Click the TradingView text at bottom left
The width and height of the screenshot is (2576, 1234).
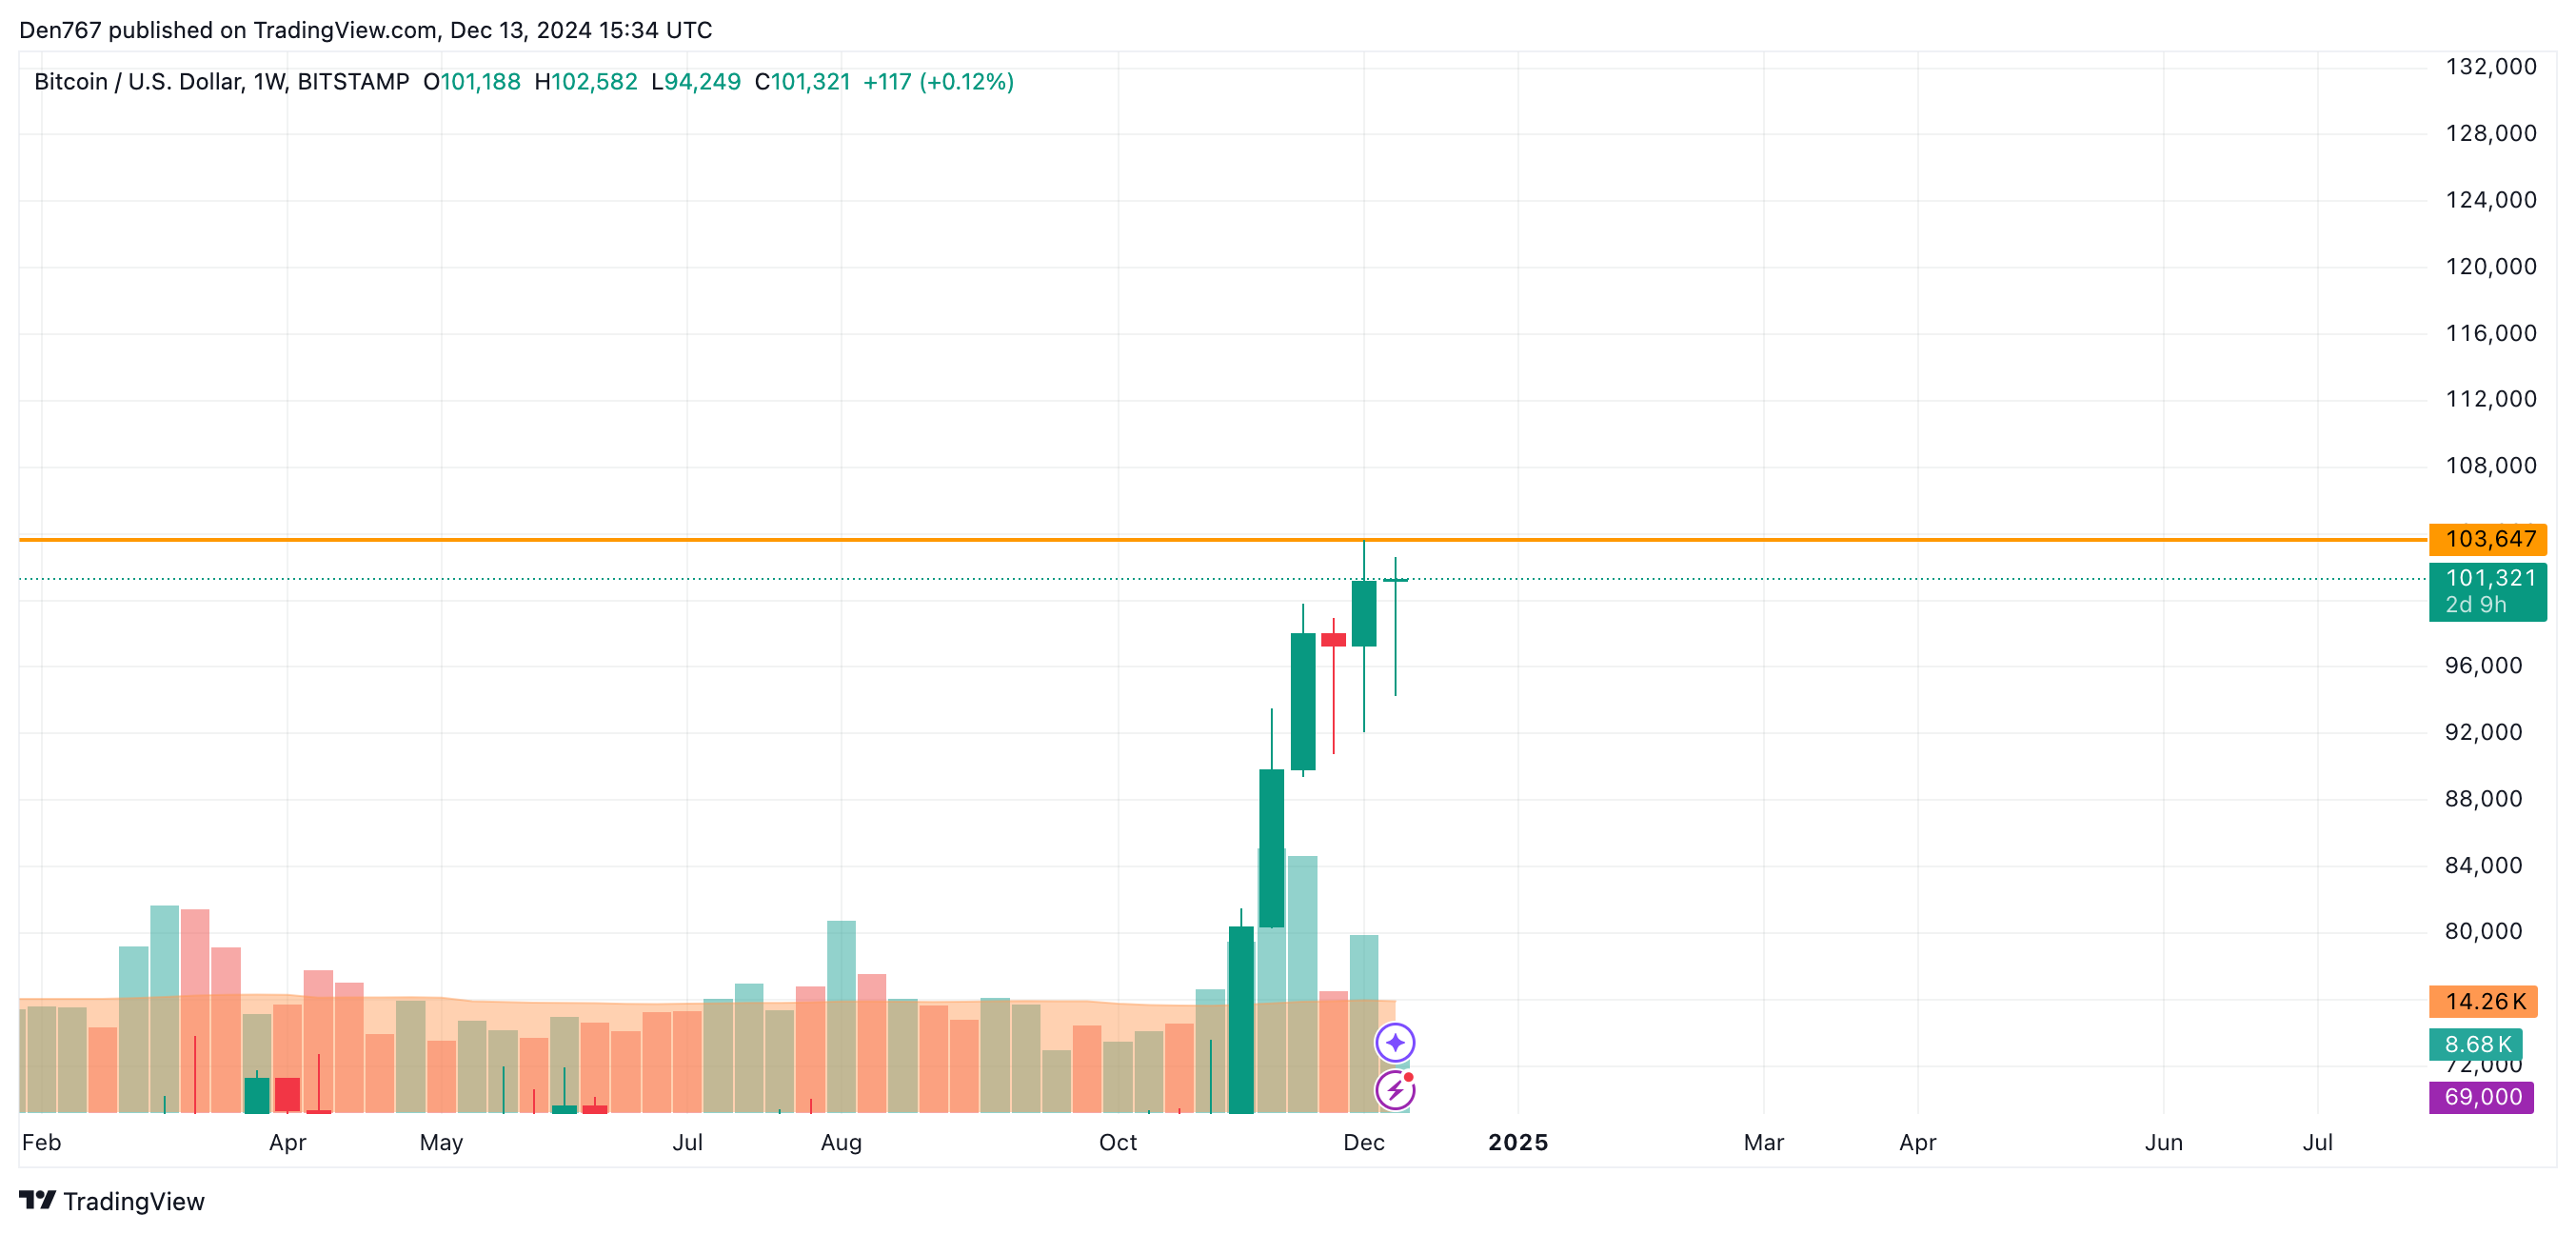click(x=134, y=1201)
